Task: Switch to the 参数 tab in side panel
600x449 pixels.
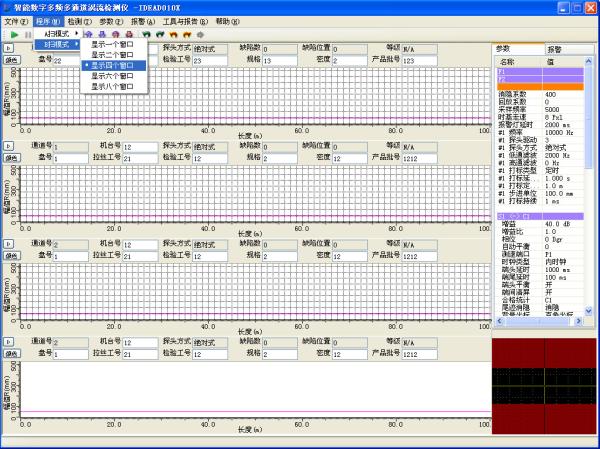Action: click(518, 49)
